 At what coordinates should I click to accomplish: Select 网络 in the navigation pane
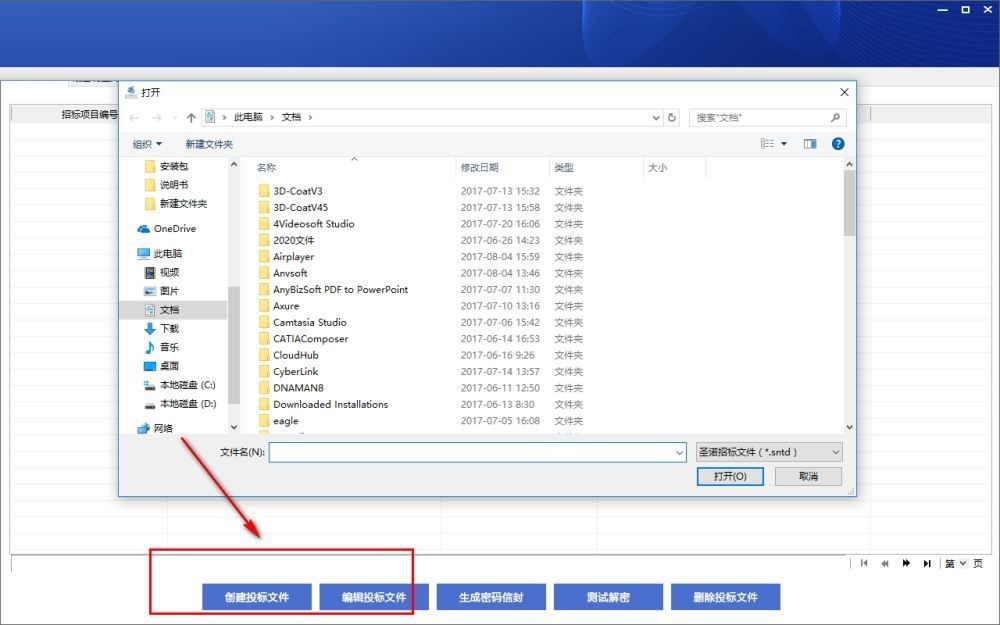(155, 428)
